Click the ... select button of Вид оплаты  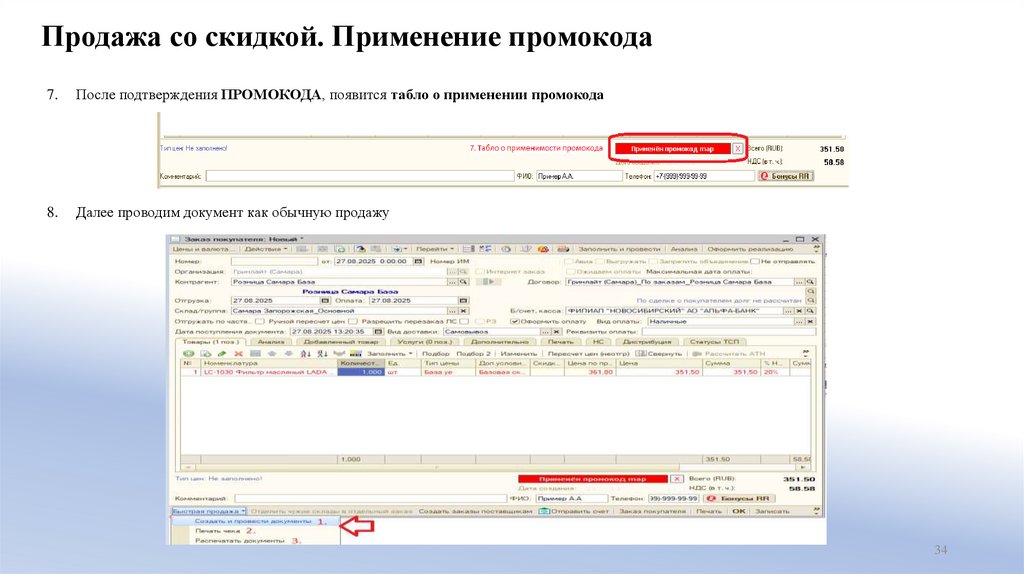pos(799,321)
